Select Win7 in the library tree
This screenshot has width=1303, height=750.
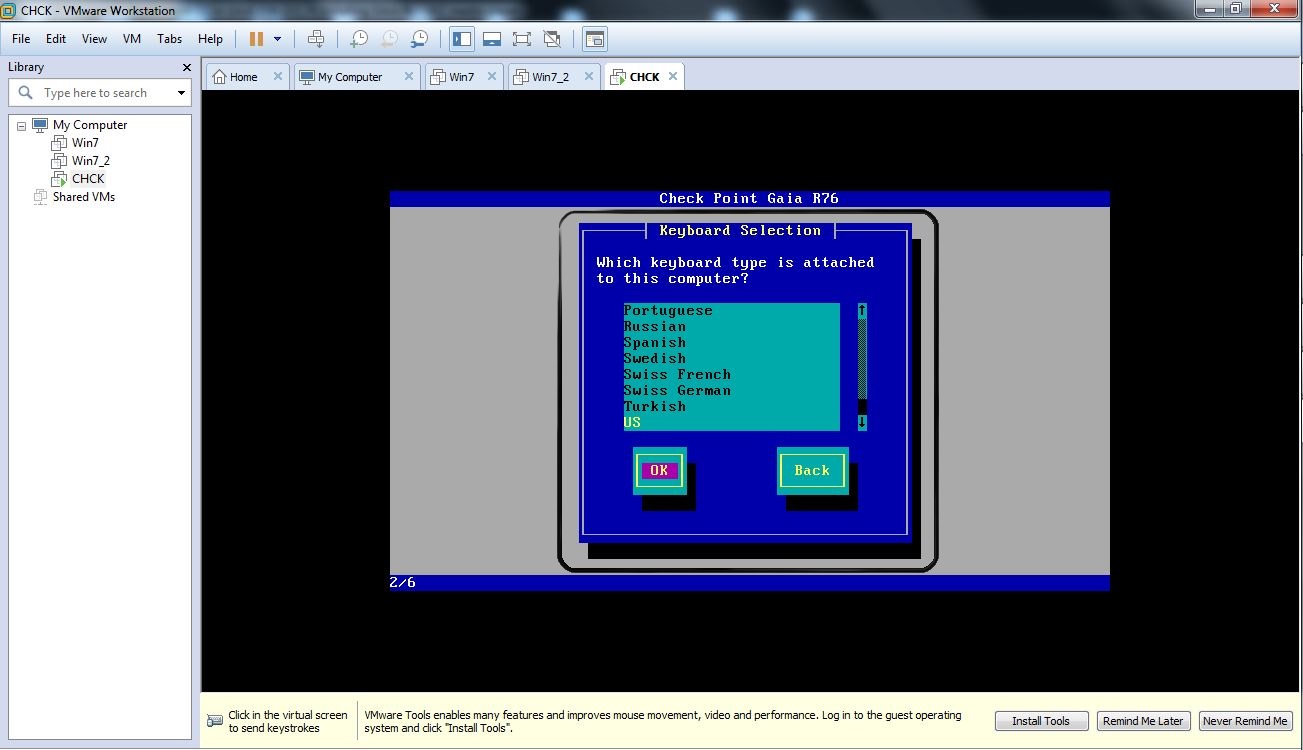(85, 143)
